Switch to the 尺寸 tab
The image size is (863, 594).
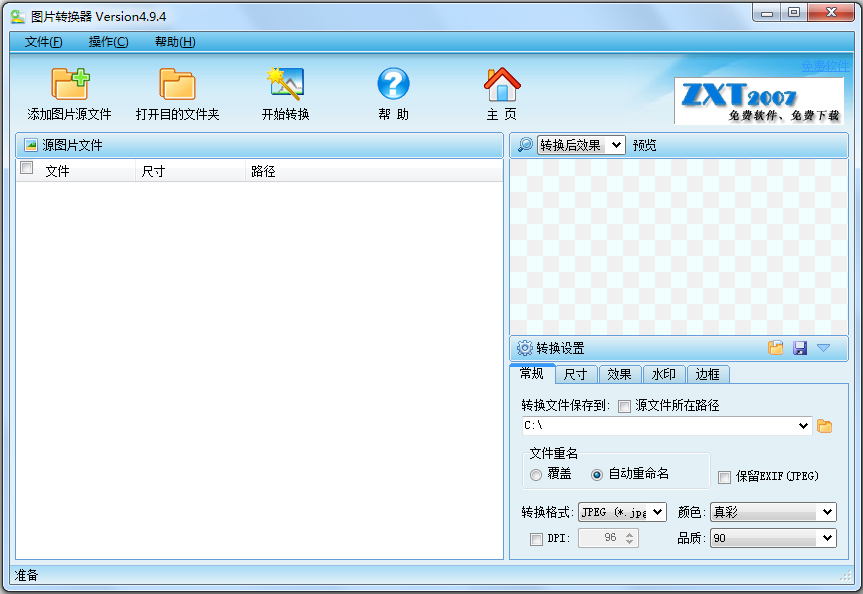(x=576, y=374)
